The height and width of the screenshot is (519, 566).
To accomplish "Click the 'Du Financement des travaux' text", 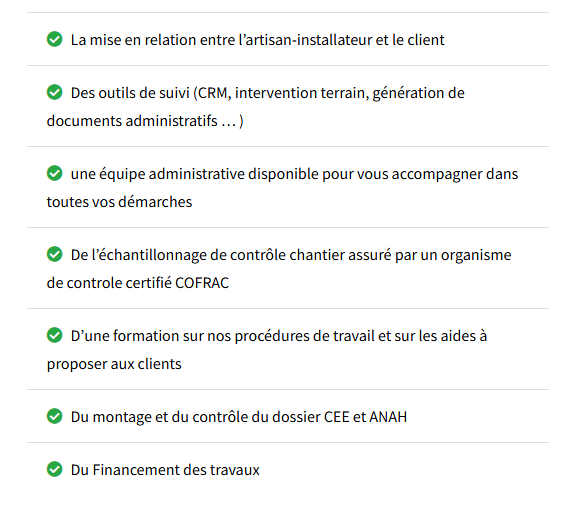I will (x=165, y=470).
